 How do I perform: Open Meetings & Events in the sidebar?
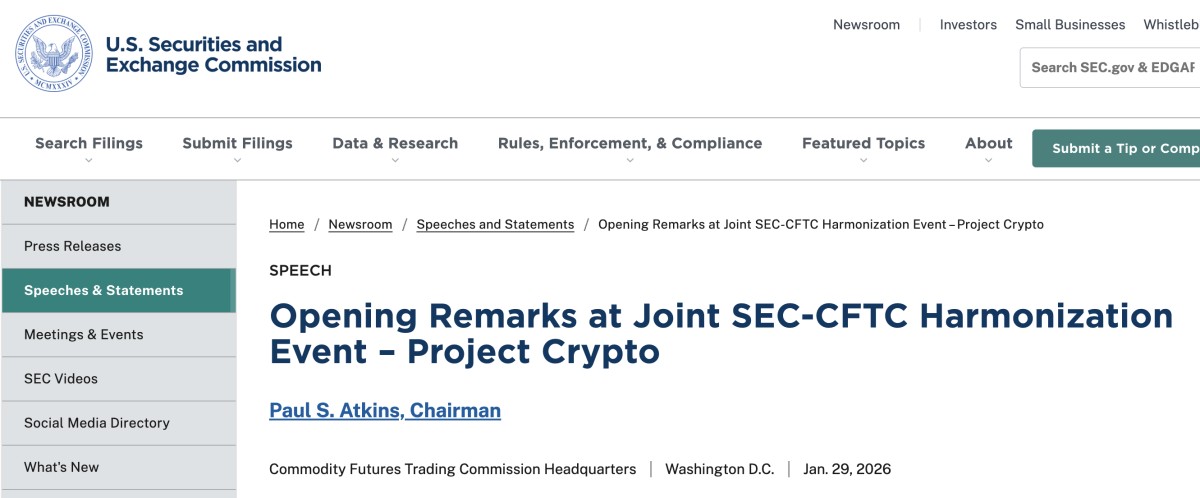tap(83, 334)
